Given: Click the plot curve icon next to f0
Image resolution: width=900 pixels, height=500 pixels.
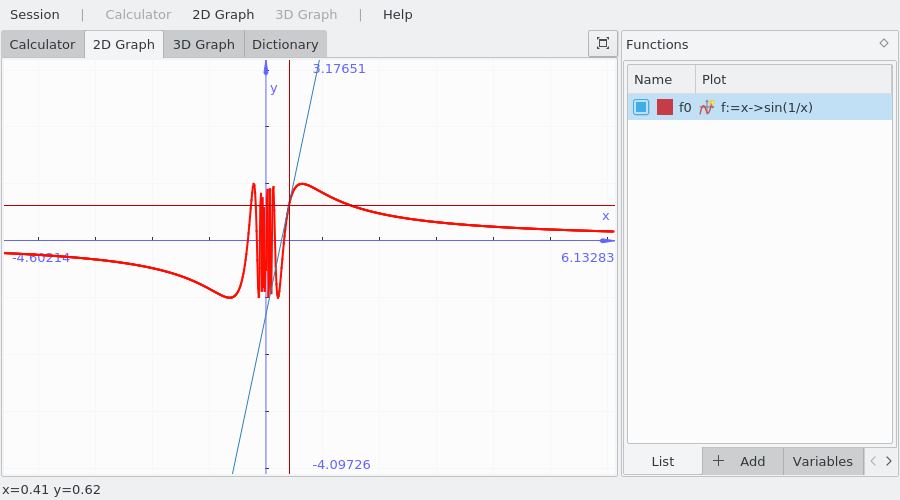Looking at the screenshot, I should click(707, 107).
